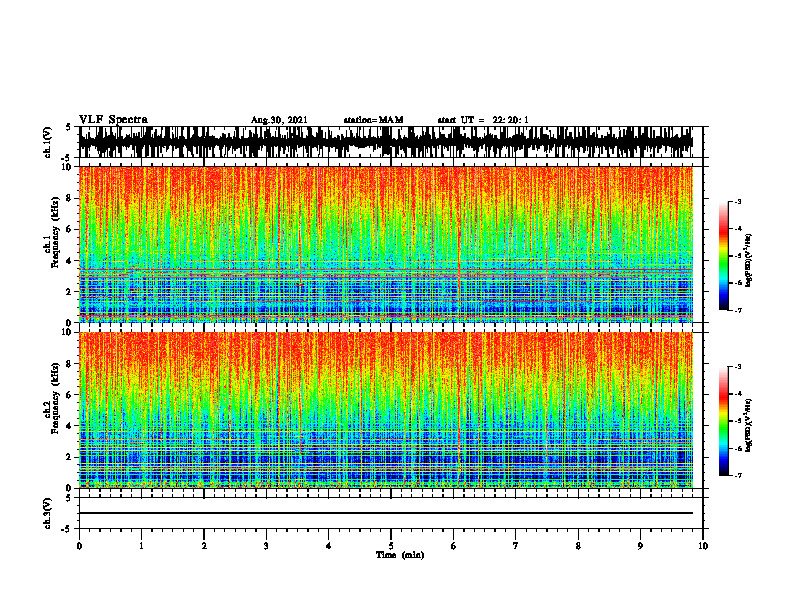Click the "4" kHz tick on ch.1 axis
This screenshot has width=792, height=612.
coord(71,261)
